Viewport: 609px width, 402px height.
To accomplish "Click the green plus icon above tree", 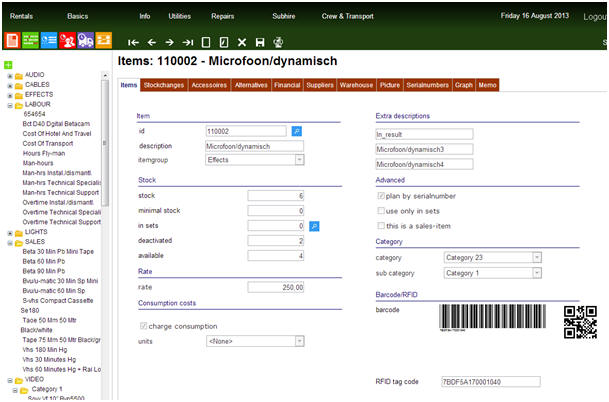I will (x=8, y=65).
